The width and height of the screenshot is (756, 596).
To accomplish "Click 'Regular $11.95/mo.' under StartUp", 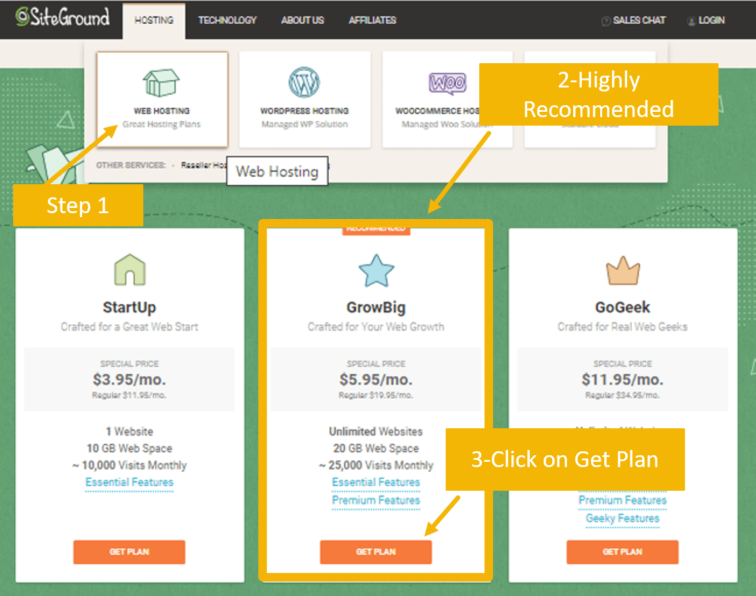I will 129,395.
